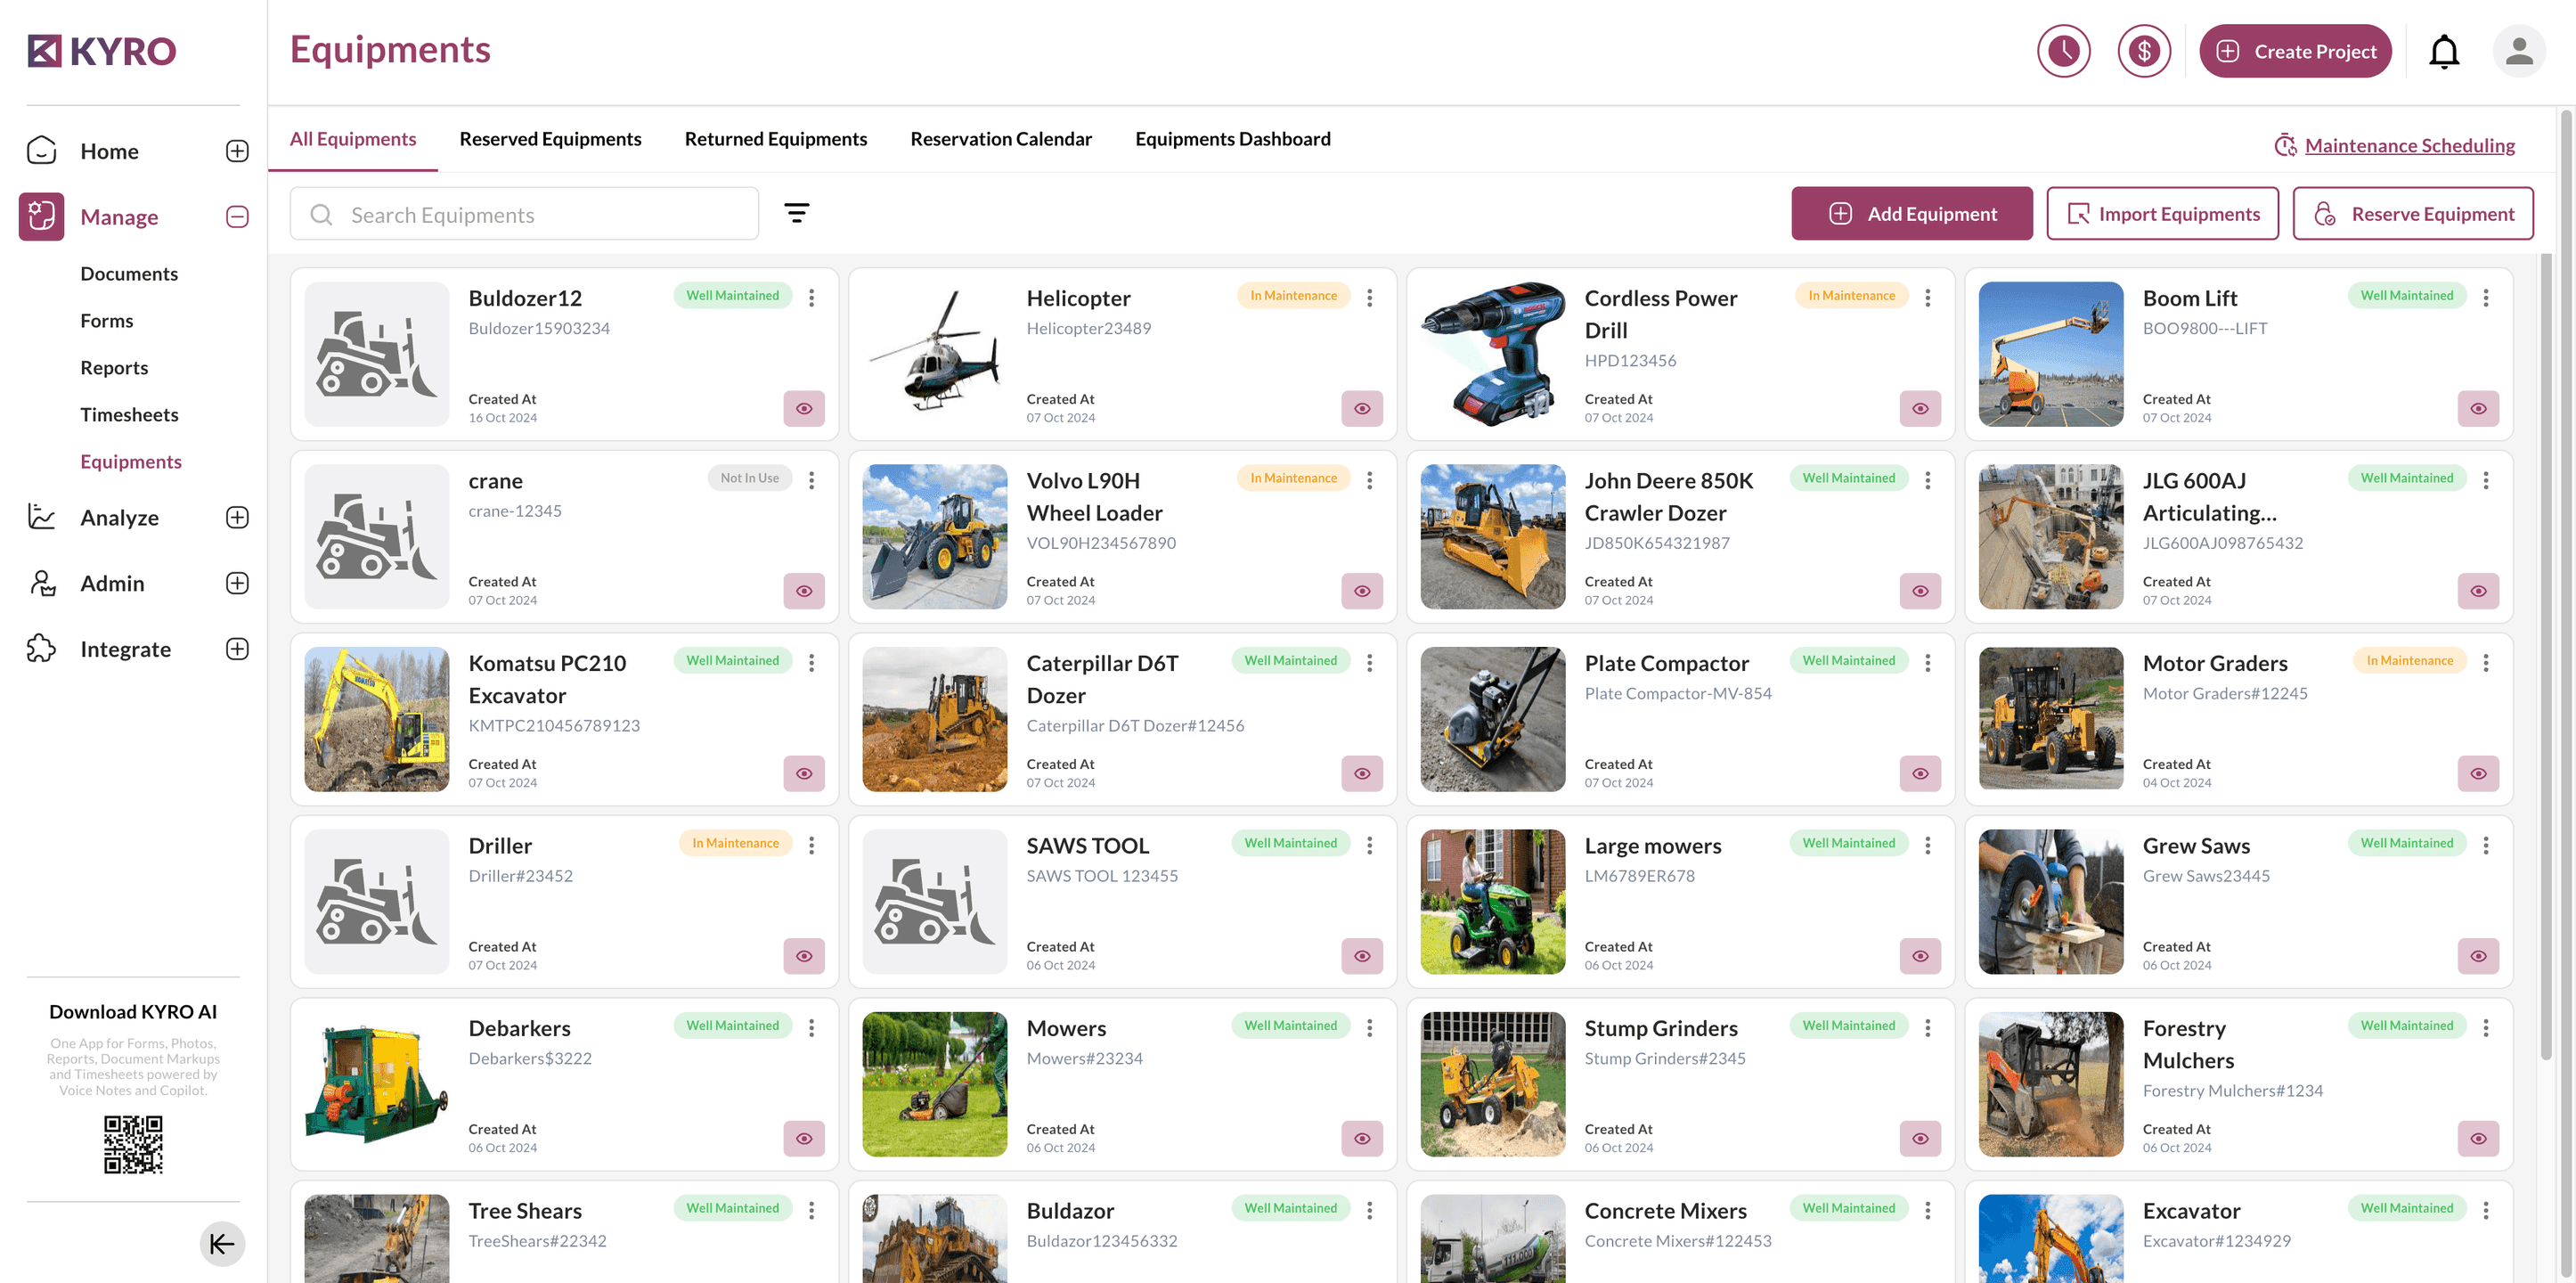Viewport: 2576px width, 1283px height.
Task: Open more options for Debarkers
Action: point(811,1028)
